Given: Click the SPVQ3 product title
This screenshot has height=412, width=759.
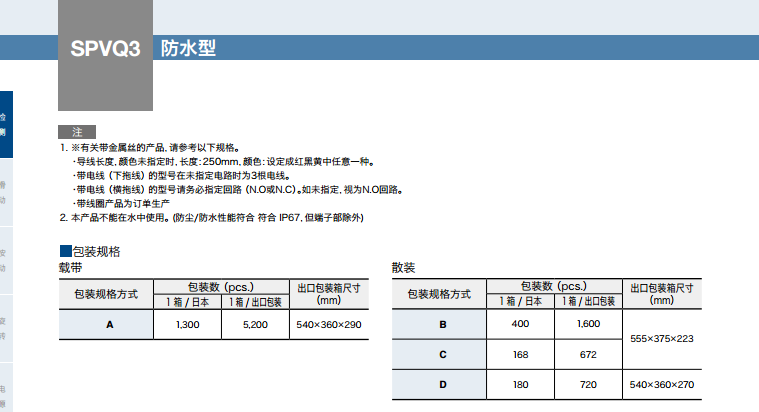Looking at the screenshot, I should click(x=105, y=50).
